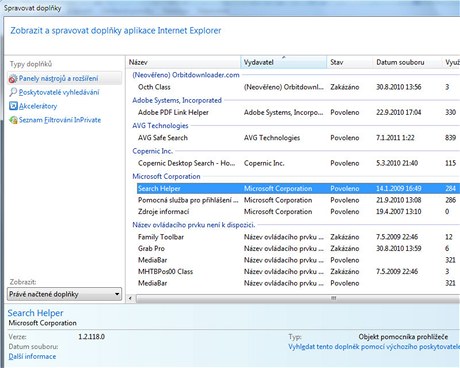Select the Panely nástrojů a rozšíření icon

[x=13, y=79]
